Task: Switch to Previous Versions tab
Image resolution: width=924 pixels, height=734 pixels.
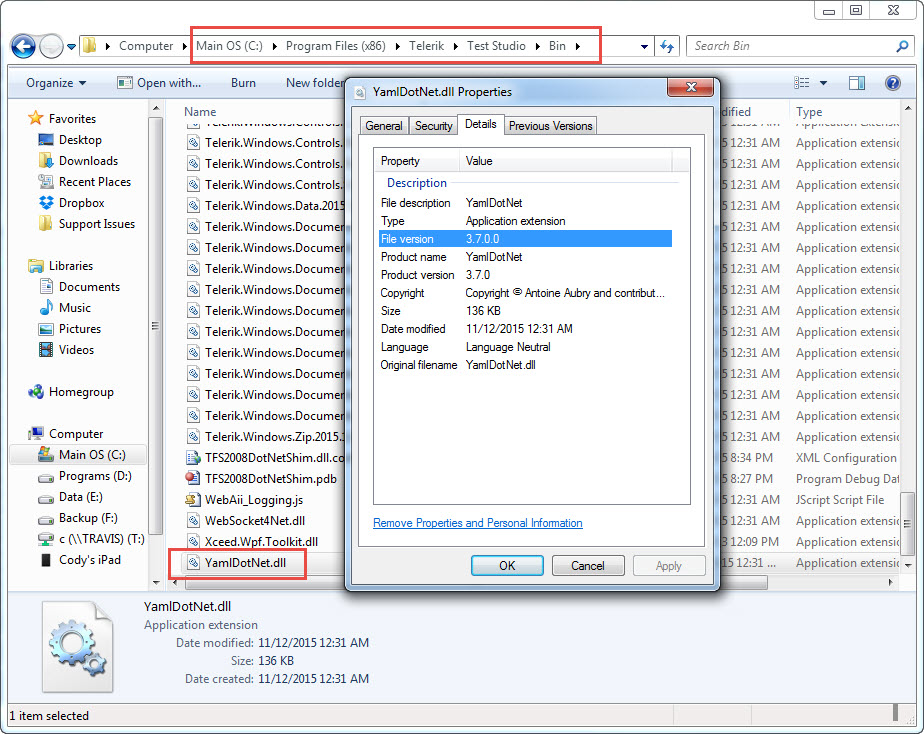Action: pyautogui.click(x=550, y=125)
